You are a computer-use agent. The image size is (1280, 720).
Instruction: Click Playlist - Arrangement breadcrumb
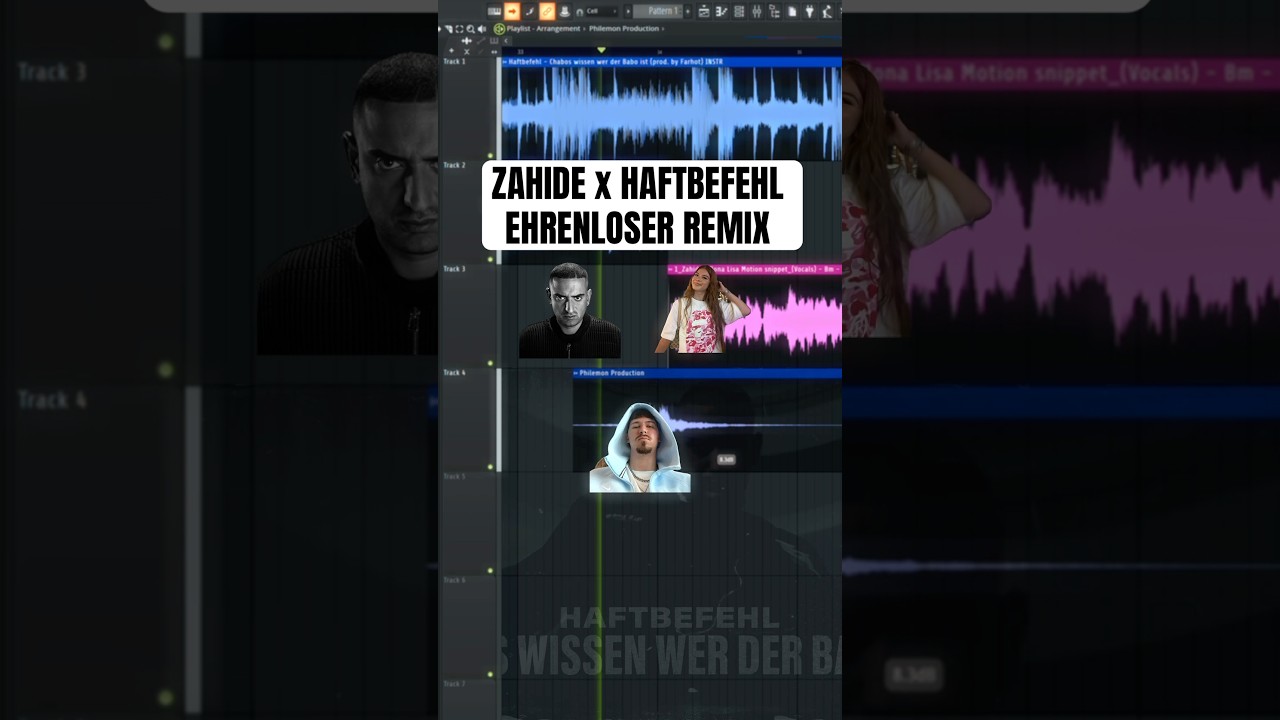click(543, 29)
